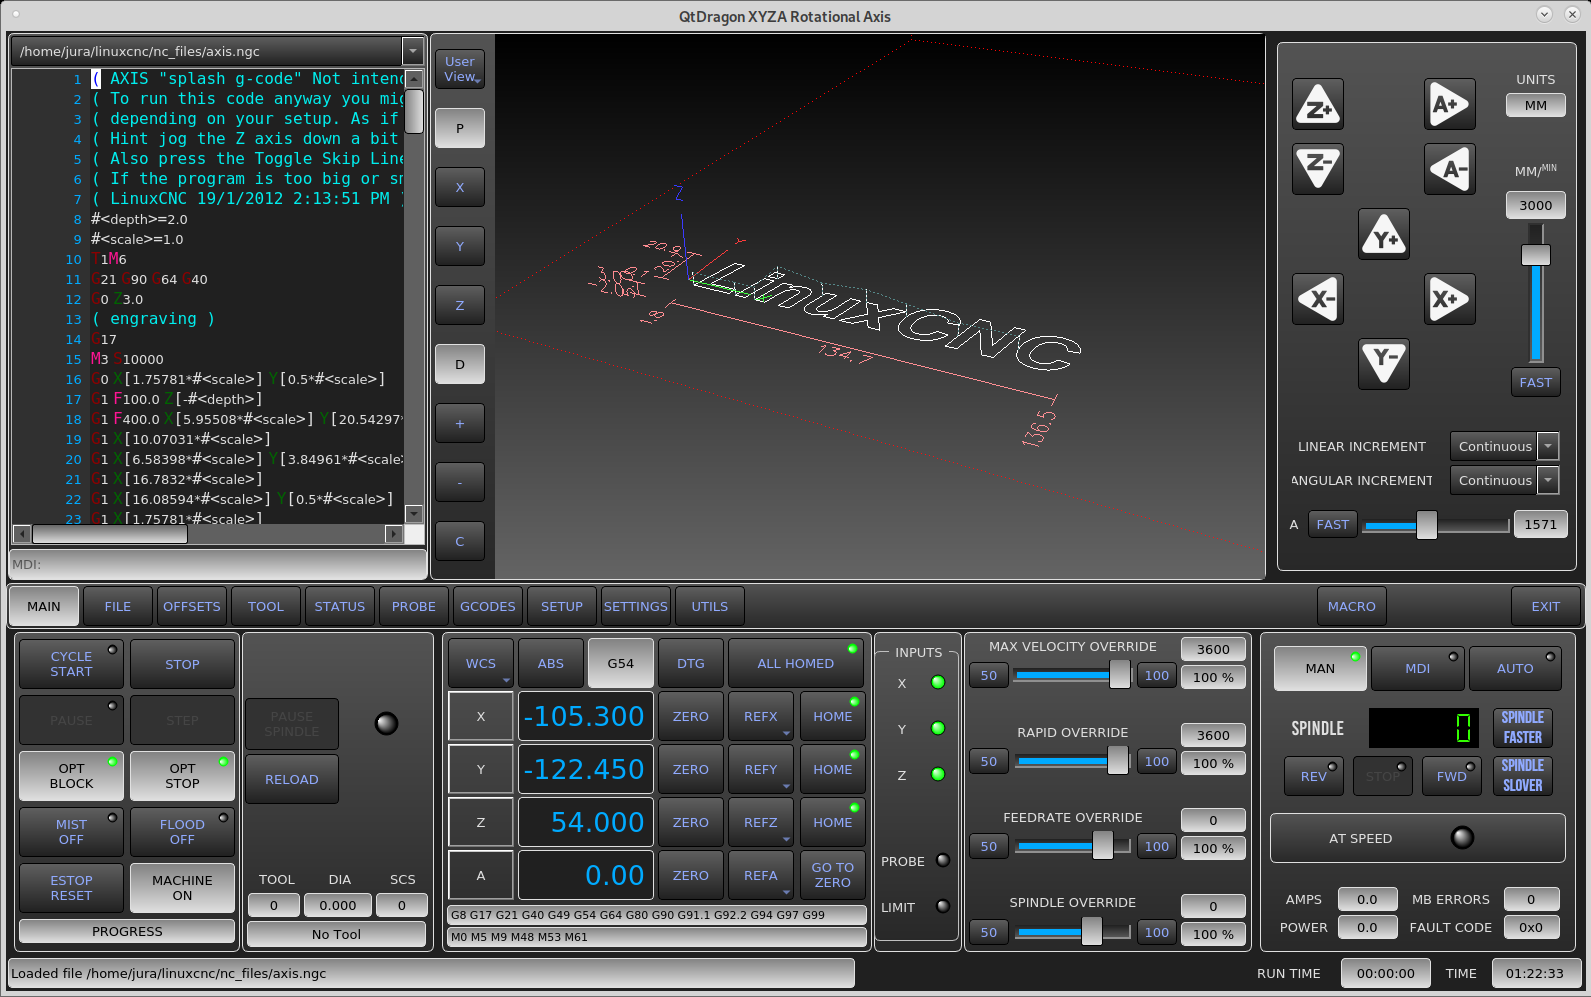This screenshot has width=1591, height=997.
Task: Click the MM/MIN jog rate vertical slider
Action: (1536, 293)
